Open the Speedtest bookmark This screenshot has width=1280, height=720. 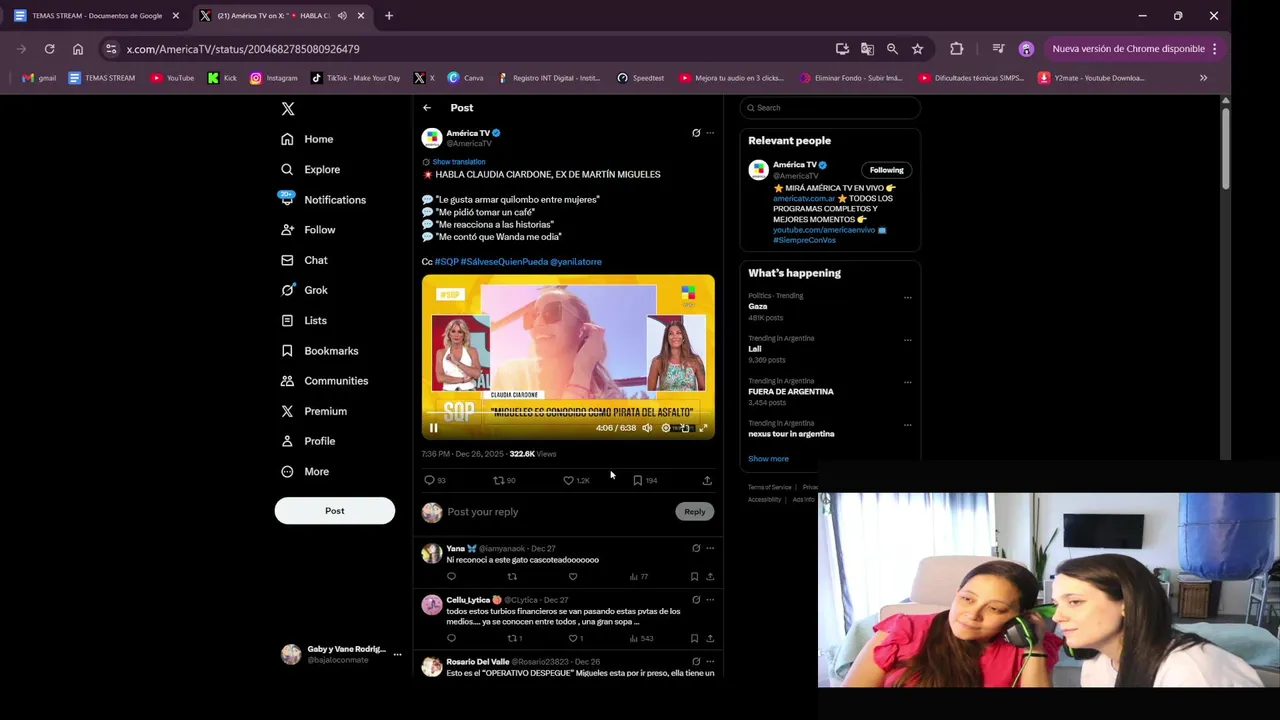click(x=641, y=78)
